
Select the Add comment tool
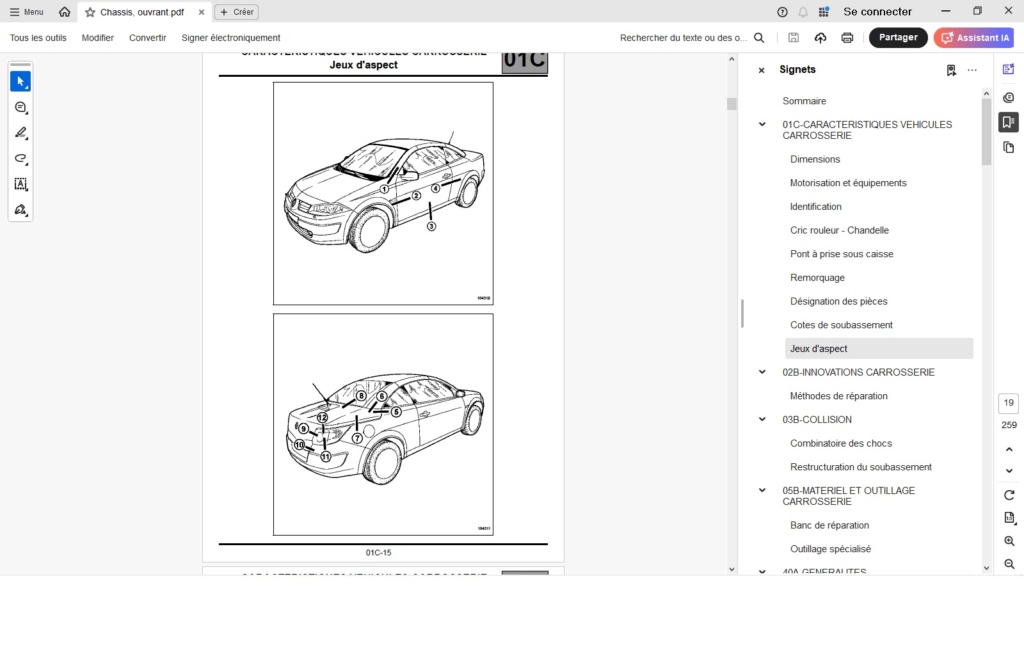point(20,107)
